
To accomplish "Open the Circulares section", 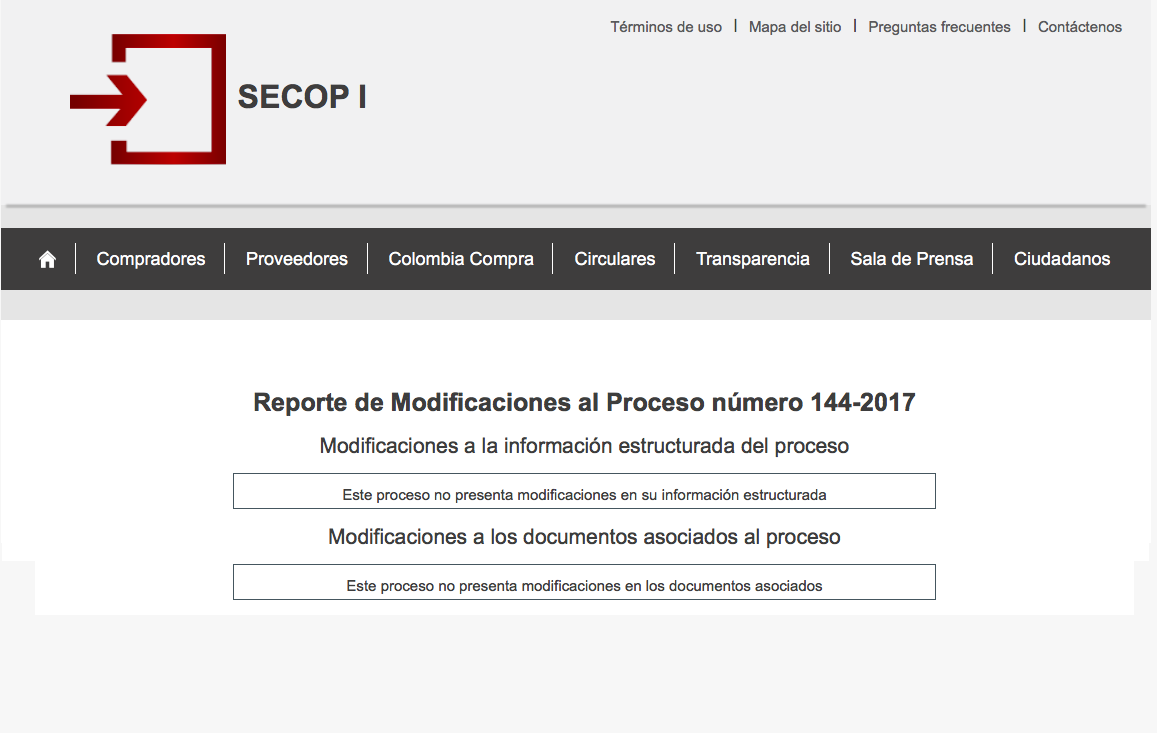I will click(x=615, y=259).
